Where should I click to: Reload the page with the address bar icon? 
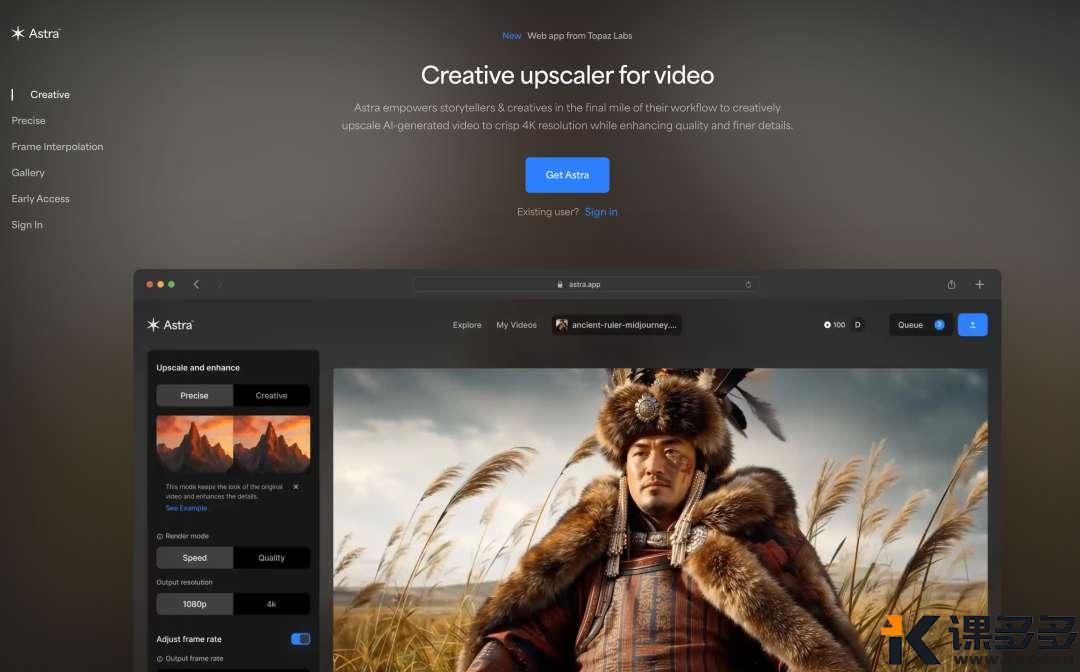coord(748,284)
